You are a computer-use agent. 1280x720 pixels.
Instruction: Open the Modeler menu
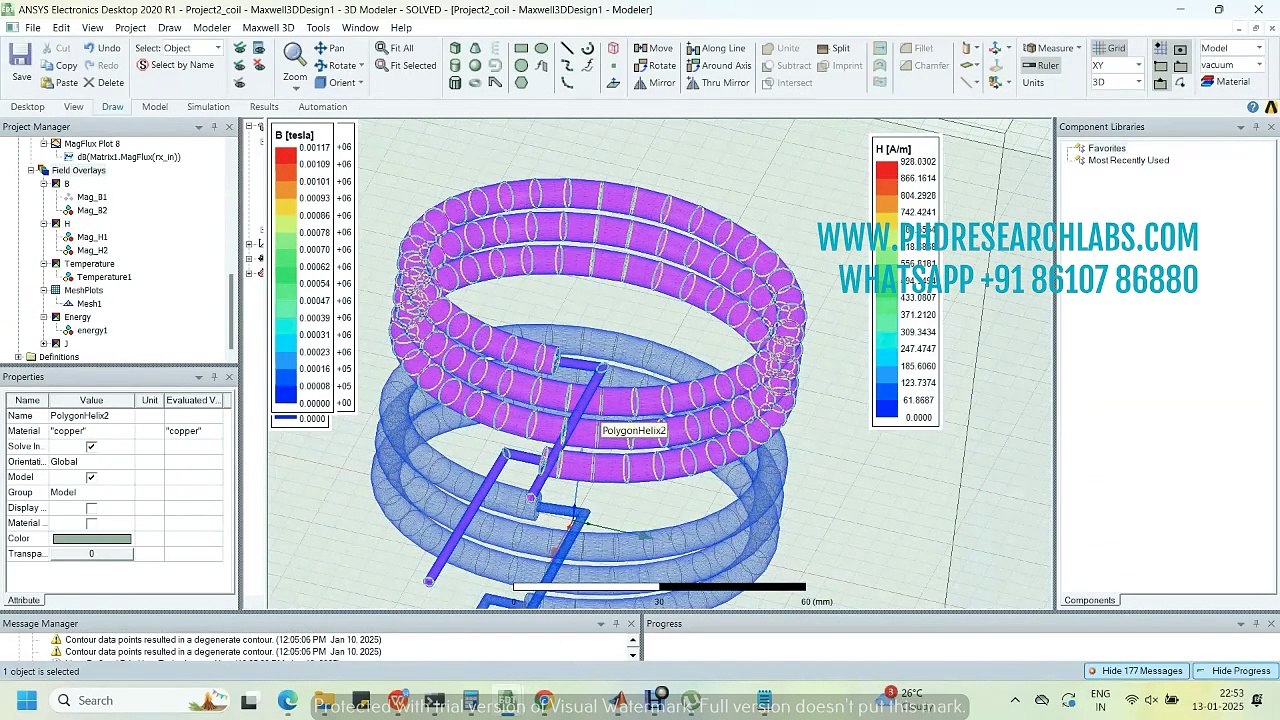(211, 28)
